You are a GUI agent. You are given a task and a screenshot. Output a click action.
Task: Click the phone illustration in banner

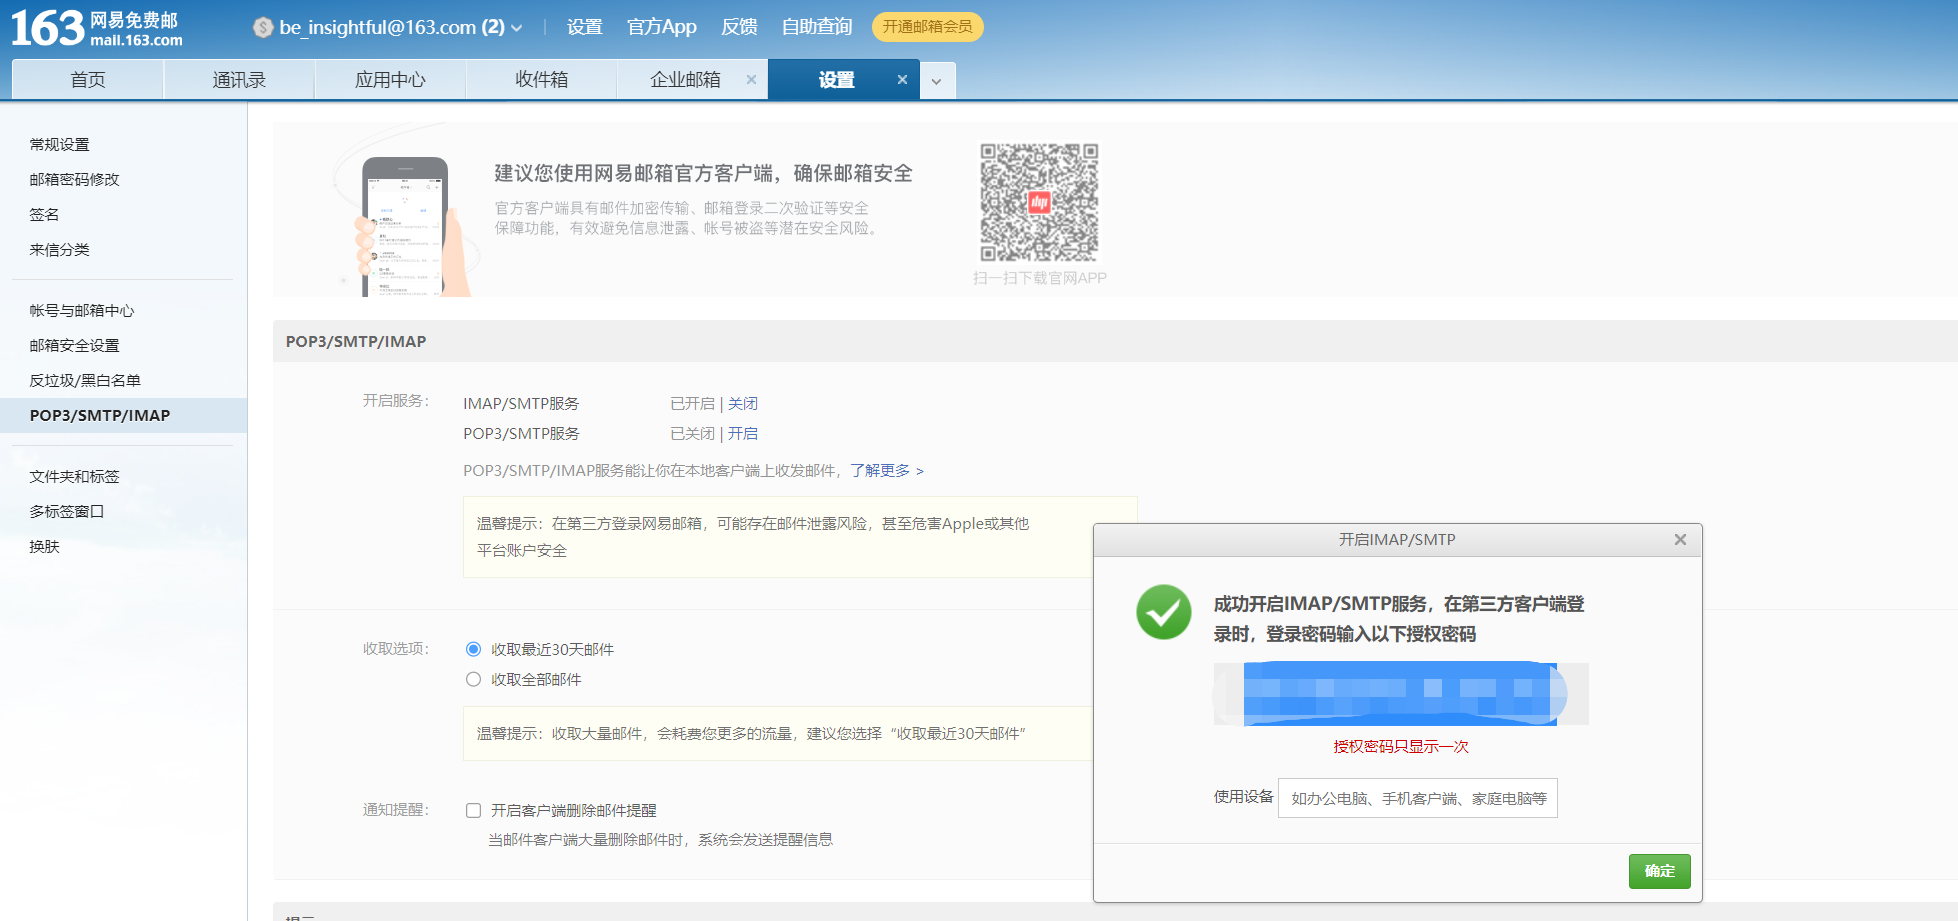pos(405,227)
